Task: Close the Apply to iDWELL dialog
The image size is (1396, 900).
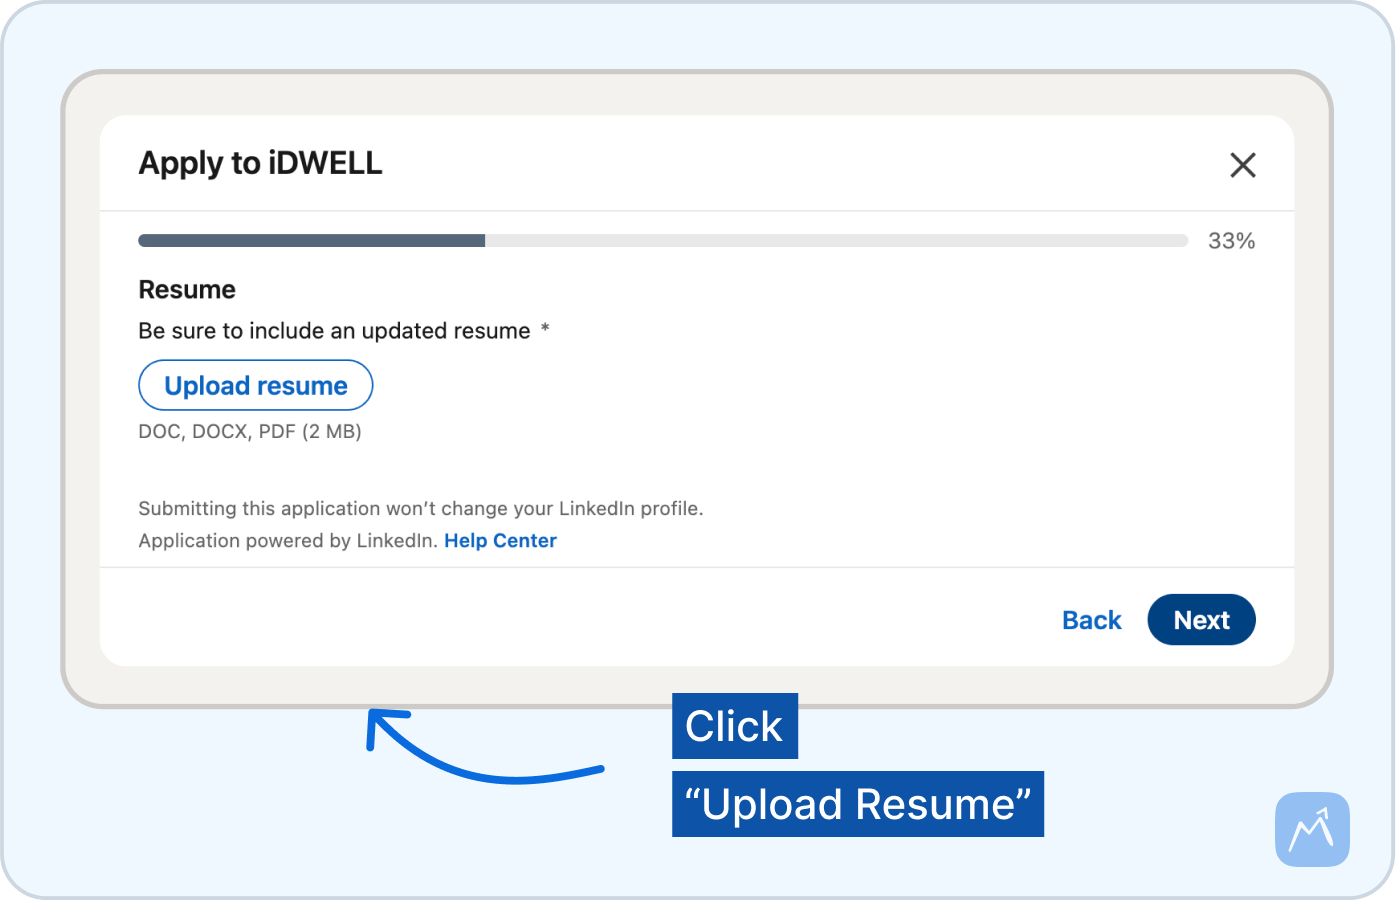Action: coord(1243,165)
